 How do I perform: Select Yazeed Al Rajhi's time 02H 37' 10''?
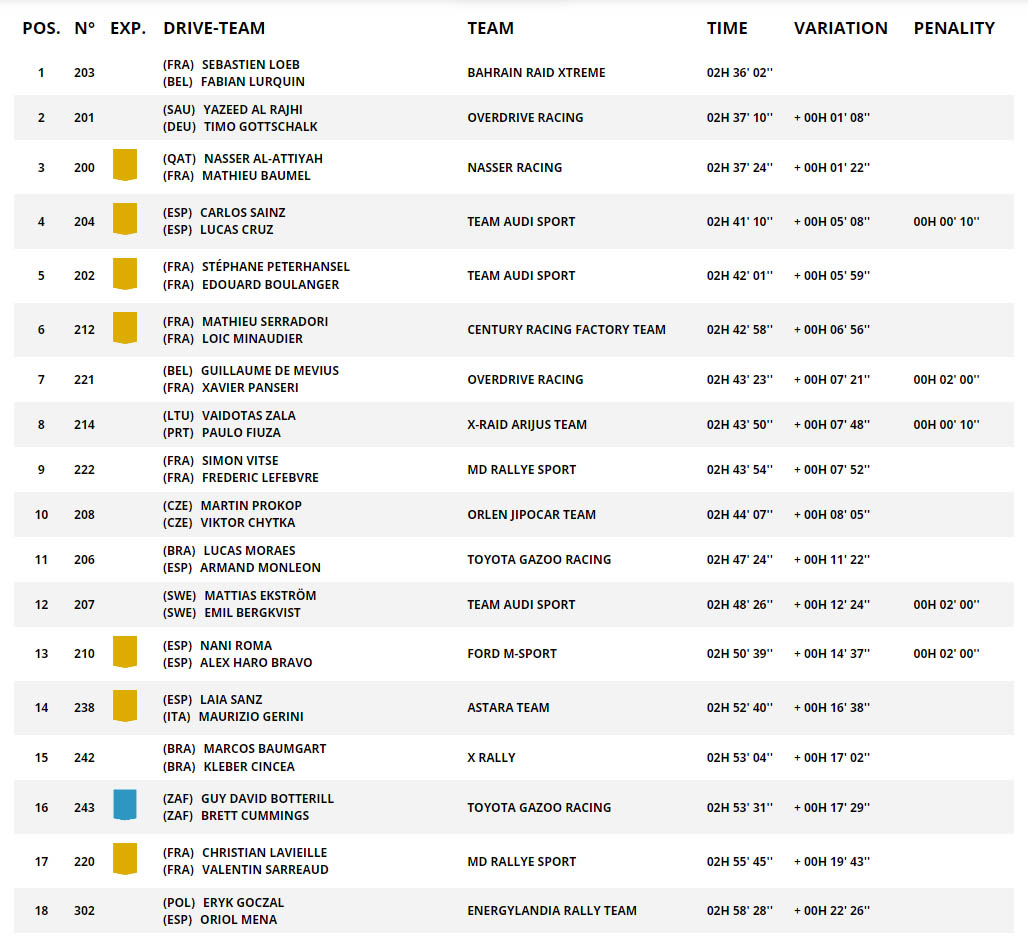[739, 118]
